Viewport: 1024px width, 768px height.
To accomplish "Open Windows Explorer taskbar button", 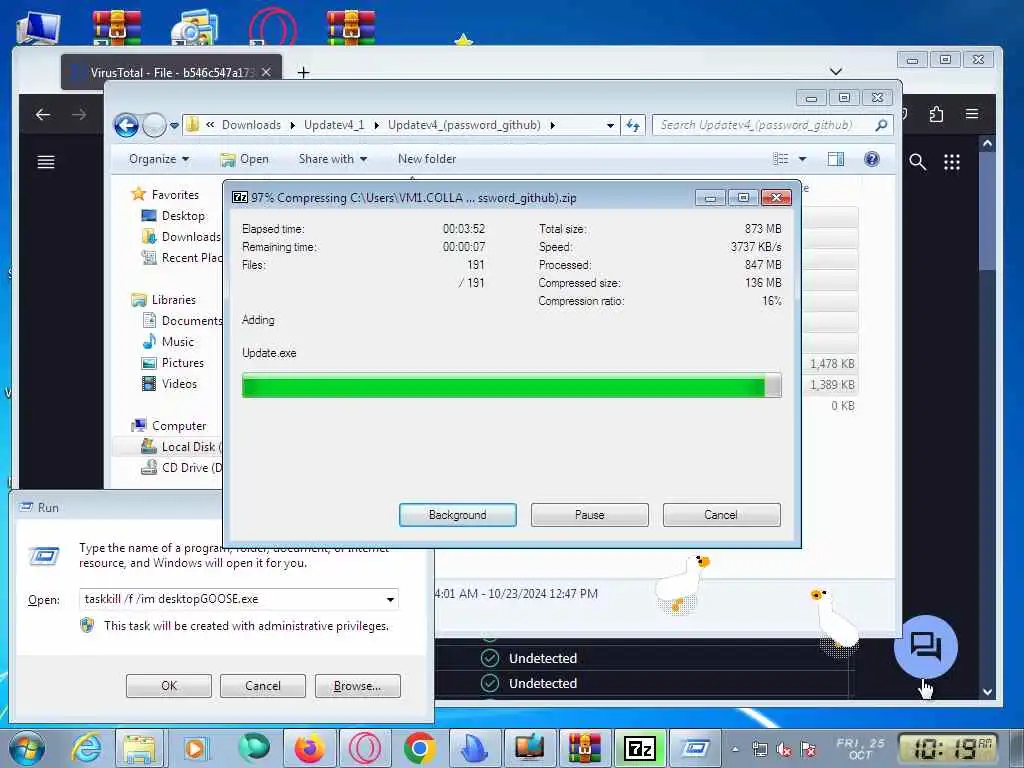I will pos(139,748).
